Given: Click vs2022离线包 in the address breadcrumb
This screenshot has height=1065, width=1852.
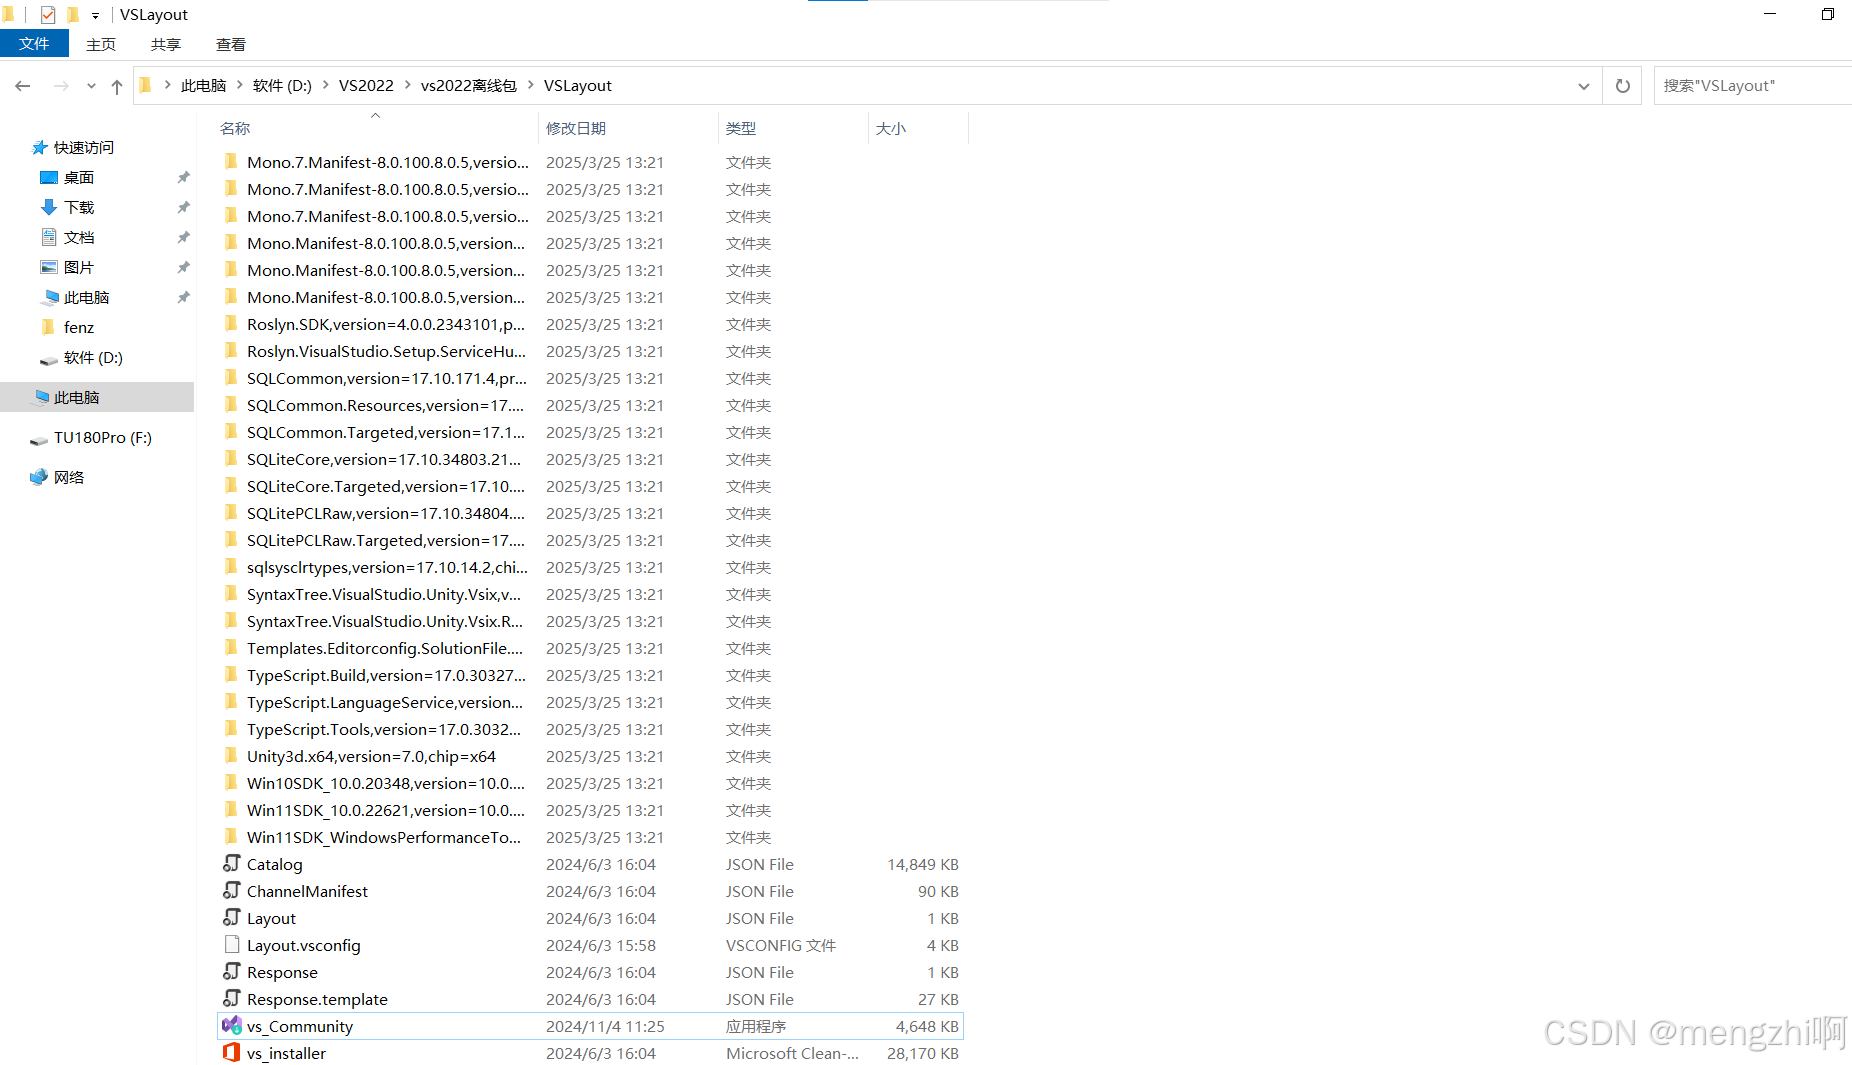Looking at the screenshot, I should pyautogui.click(x=468, y=86).
